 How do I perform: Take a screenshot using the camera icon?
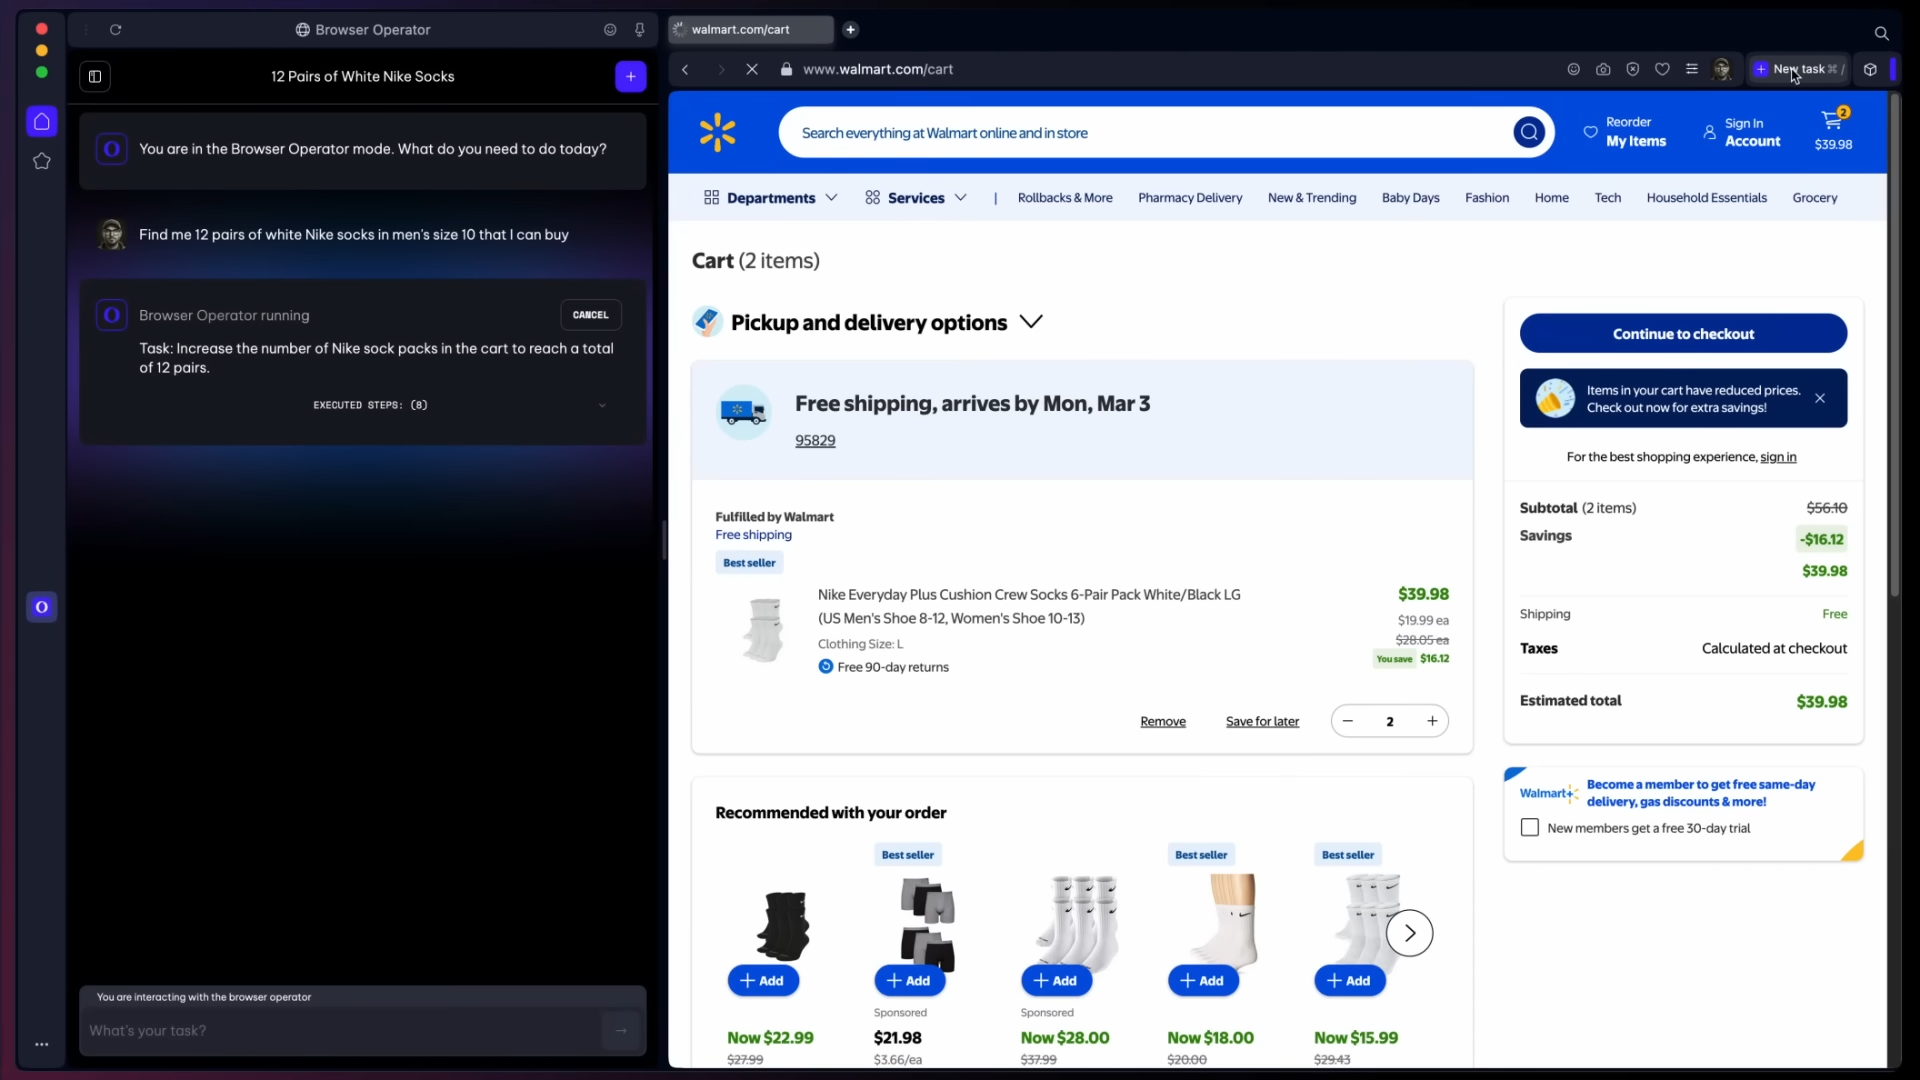click(x=1604, y=69)
